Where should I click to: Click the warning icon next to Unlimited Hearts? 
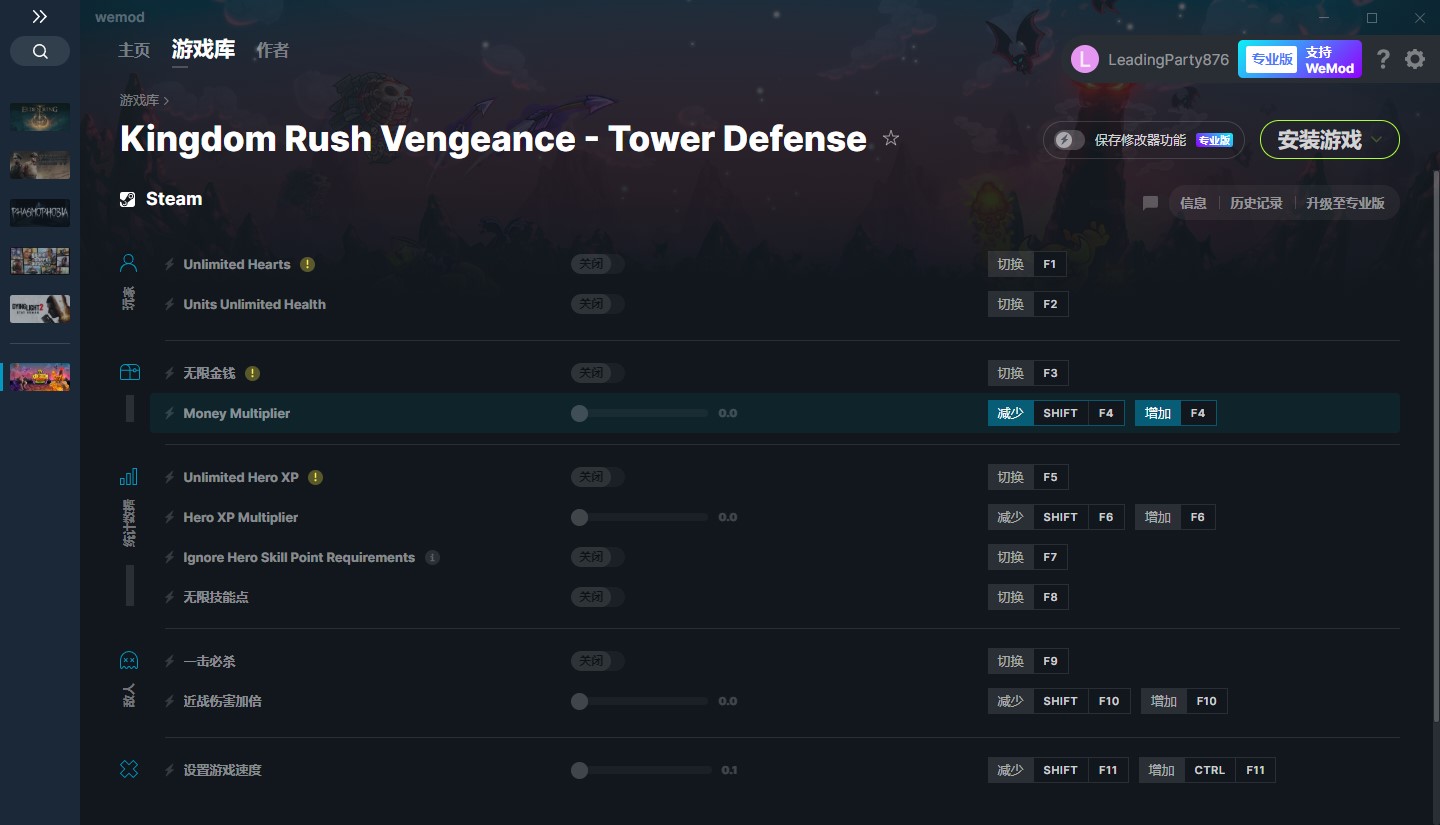307,264
